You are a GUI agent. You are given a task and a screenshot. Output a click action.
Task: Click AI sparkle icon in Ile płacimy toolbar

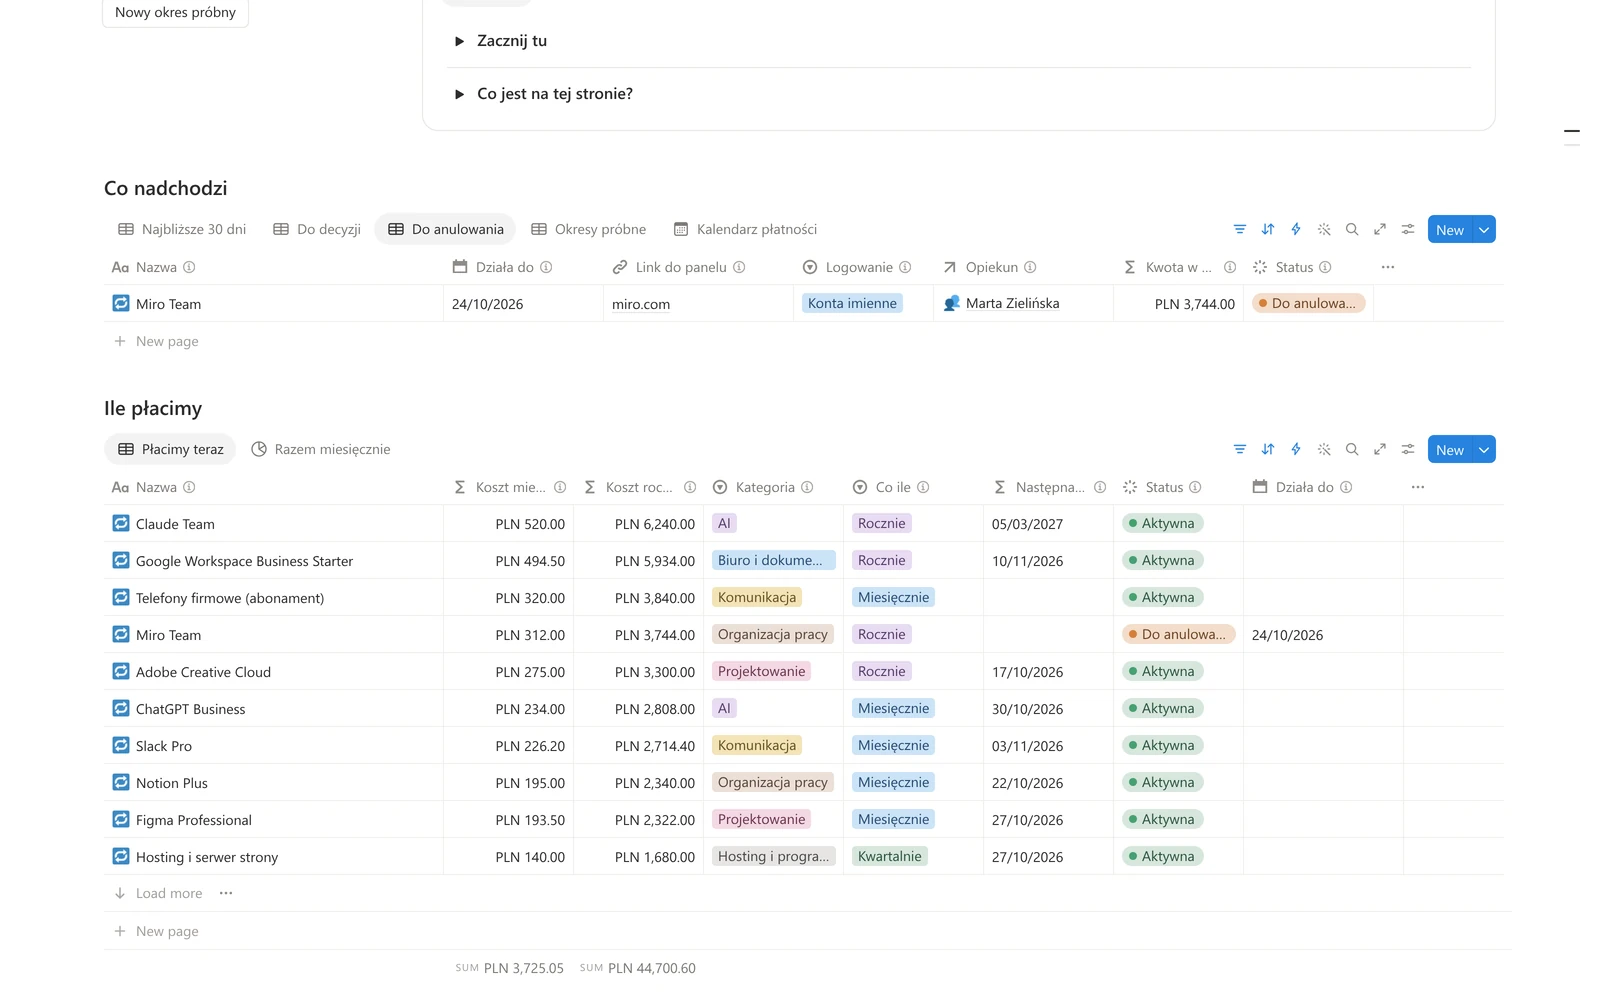click(1324, 449)
